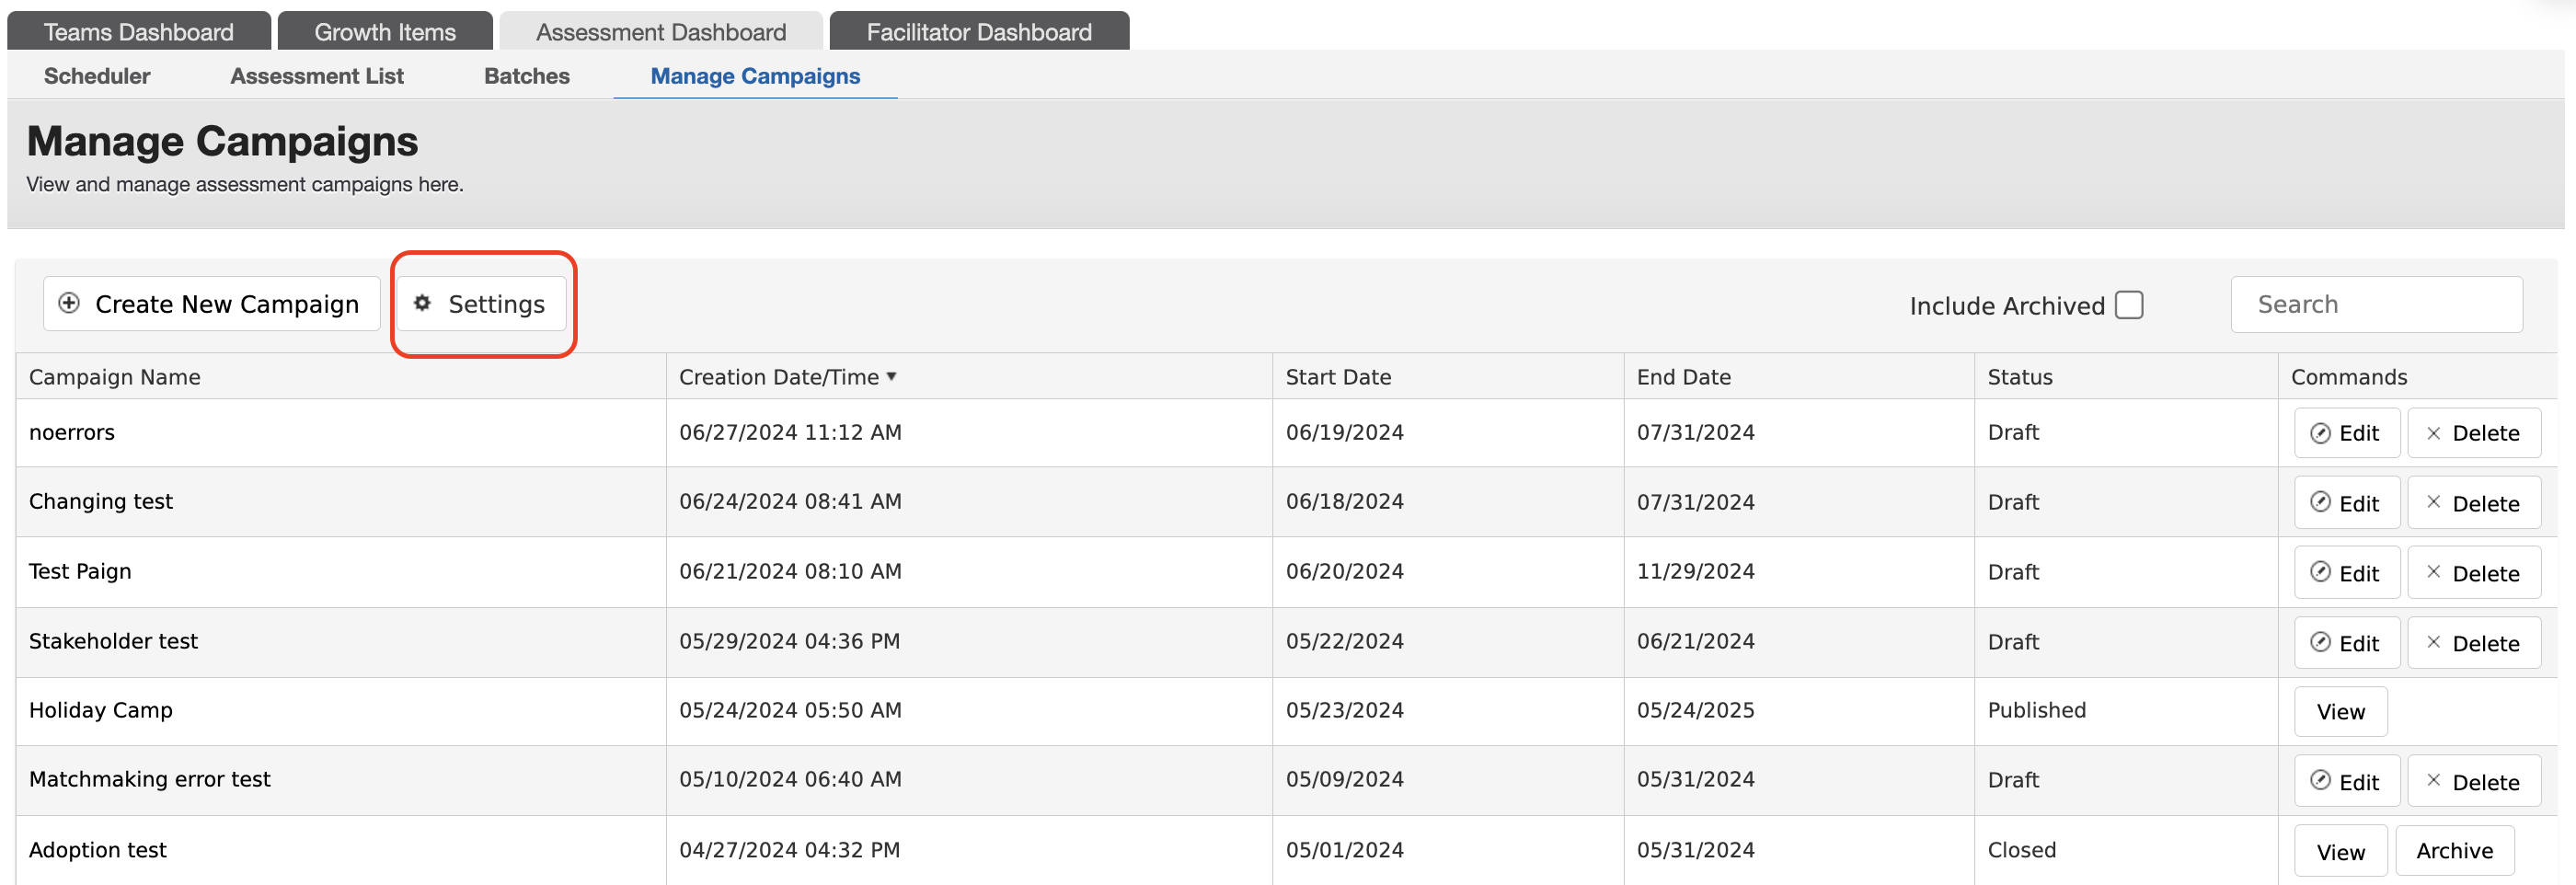Select Manage Campaigns sub-tab
The height and width of the screenshot is (885, 2576).
755,76
